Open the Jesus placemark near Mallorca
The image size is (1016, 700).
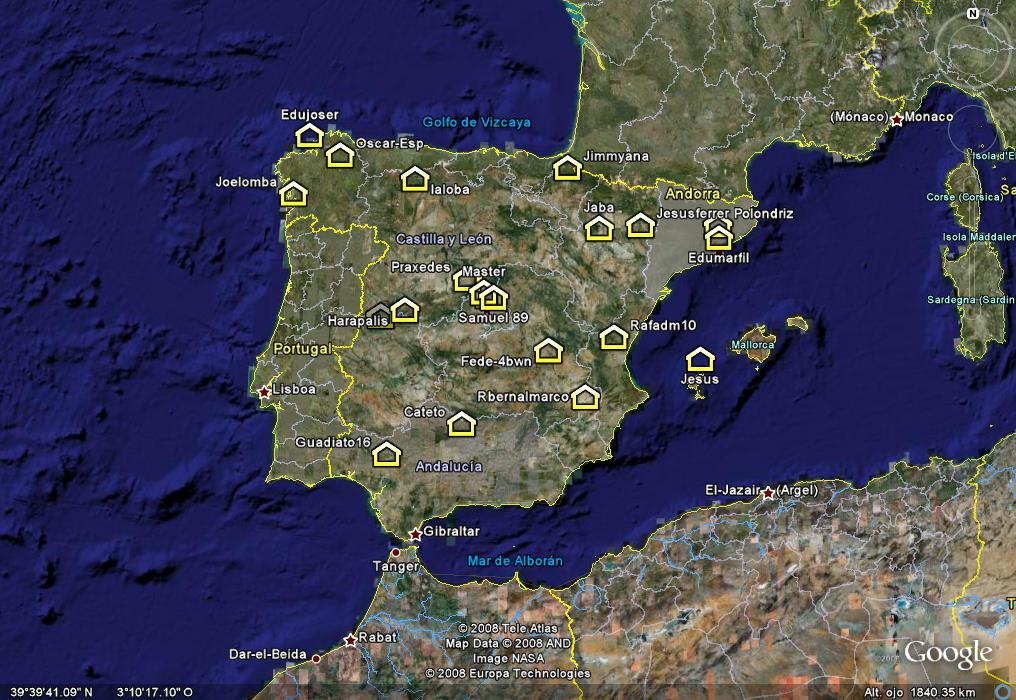(x=700, y=360)
